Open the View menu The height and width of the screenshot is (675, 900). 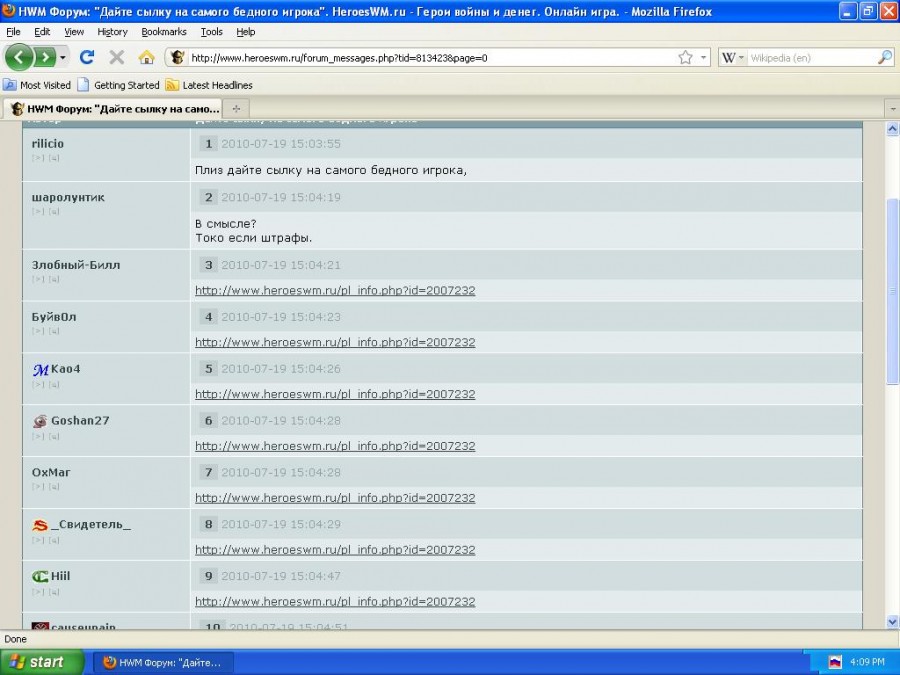[74, 32]
